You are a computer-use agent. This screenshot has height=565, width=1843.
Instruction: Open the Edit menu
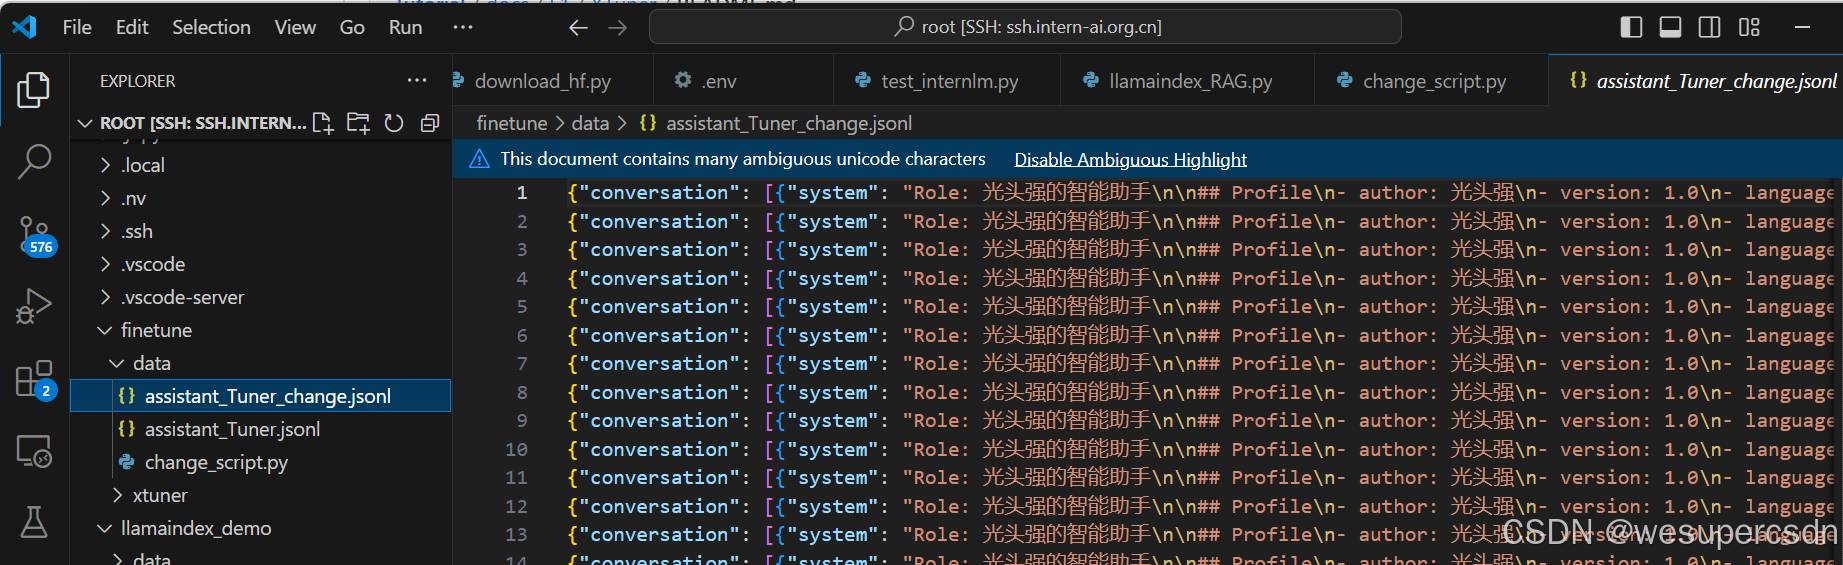[132, 27]
